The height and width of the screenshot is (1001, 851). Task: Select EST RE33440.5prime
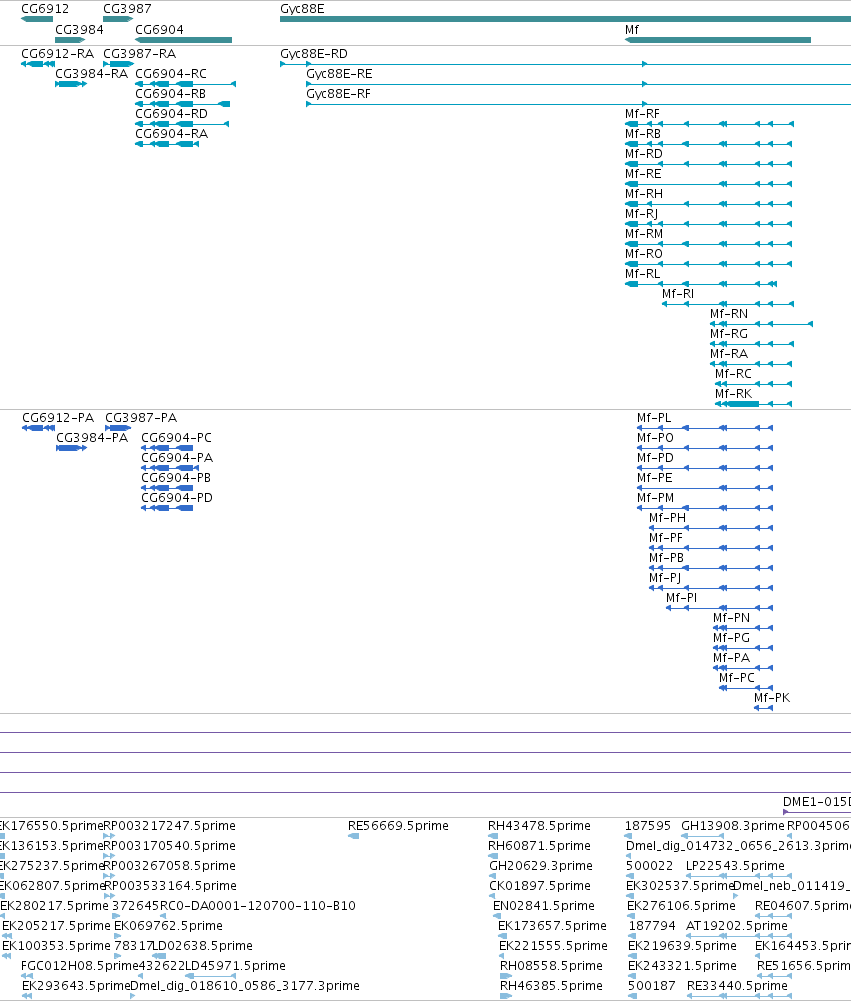pyautogui.click(x=737, y=986)
